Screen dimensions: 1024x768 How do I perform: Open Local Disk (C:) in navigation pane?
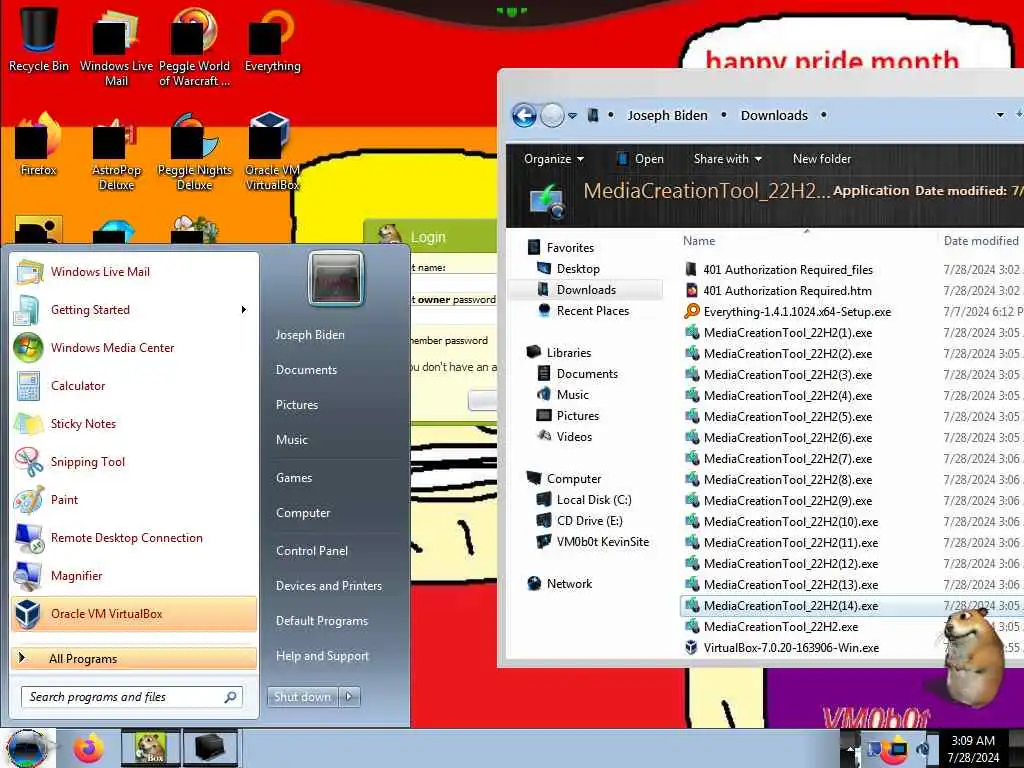pos(594,500)
